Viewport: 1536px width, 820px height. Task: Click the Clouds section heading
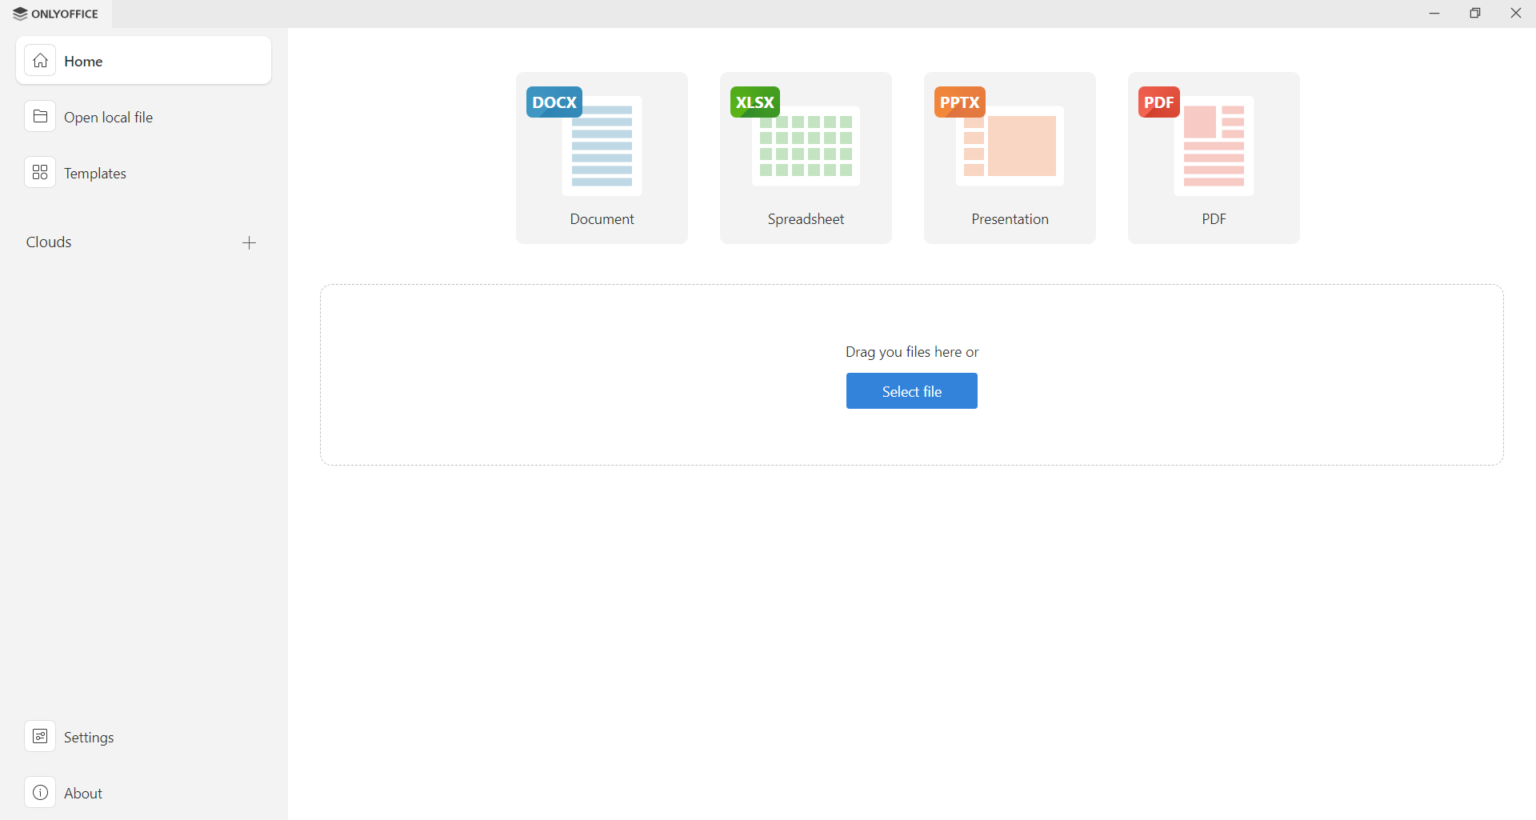click(x=48, y=241)
